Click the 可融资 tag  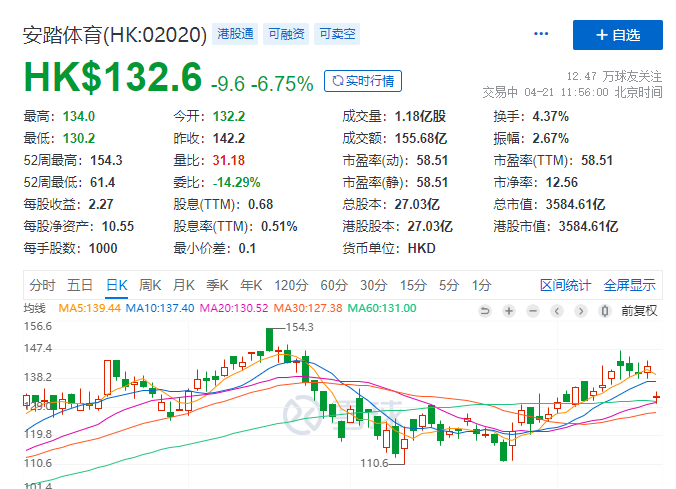(286, 34)
